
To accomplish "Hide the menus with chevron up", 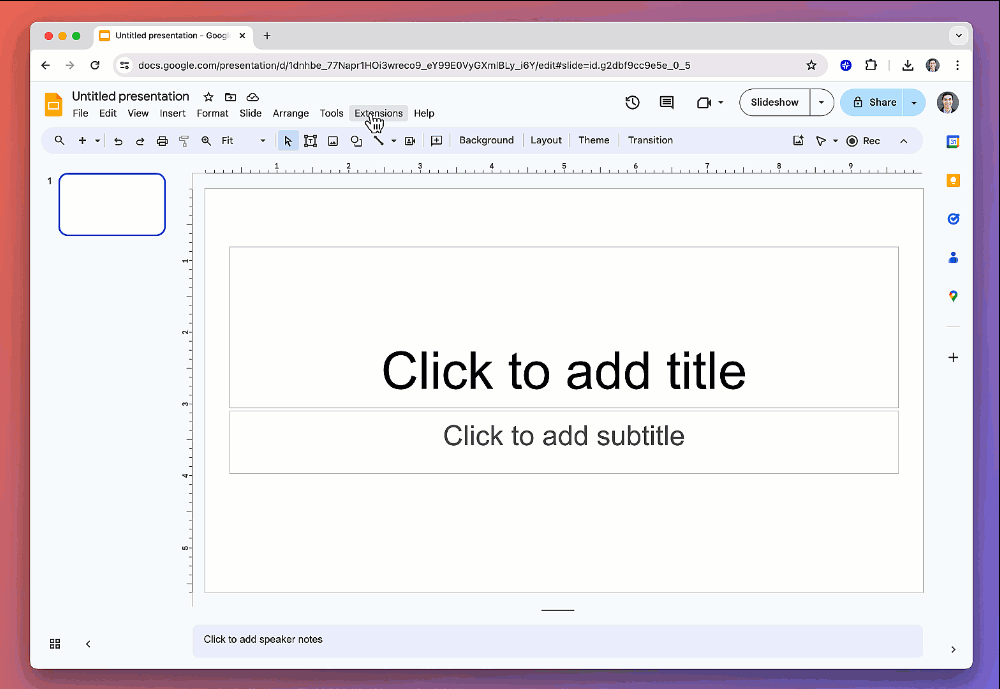I will tap(904, 141).
